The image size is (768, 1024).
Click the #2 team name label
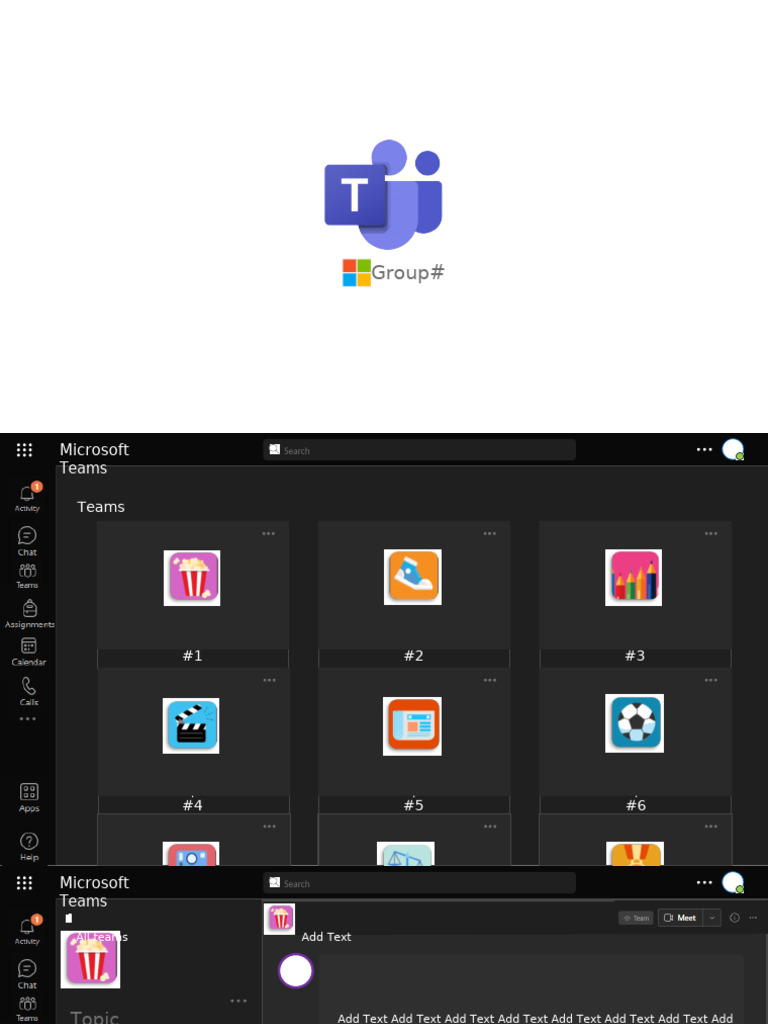[x=413, y=656]
